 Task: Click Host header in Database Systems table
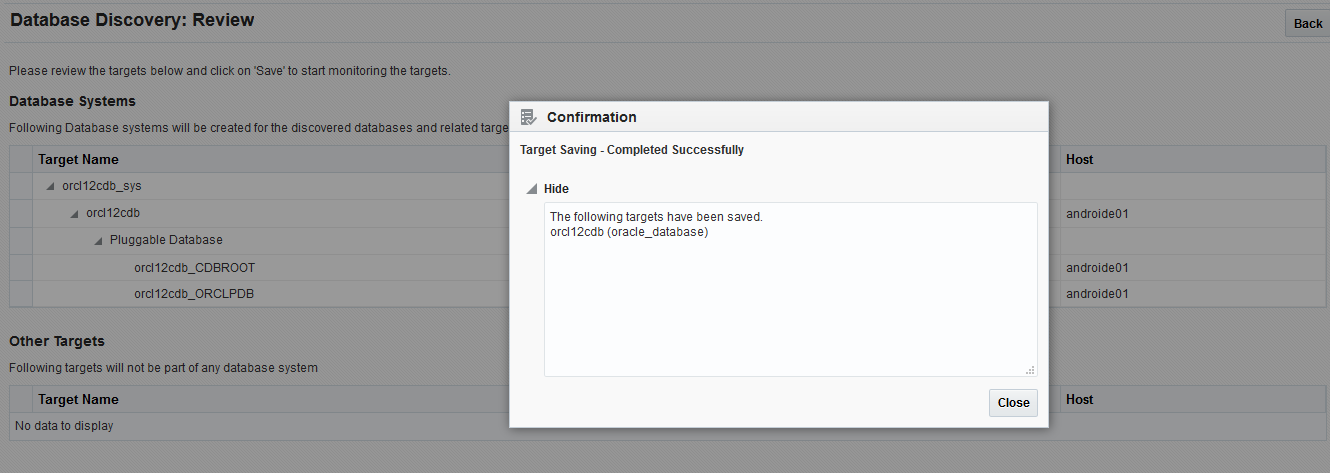pyautogui.click(x=1079, y=159)
